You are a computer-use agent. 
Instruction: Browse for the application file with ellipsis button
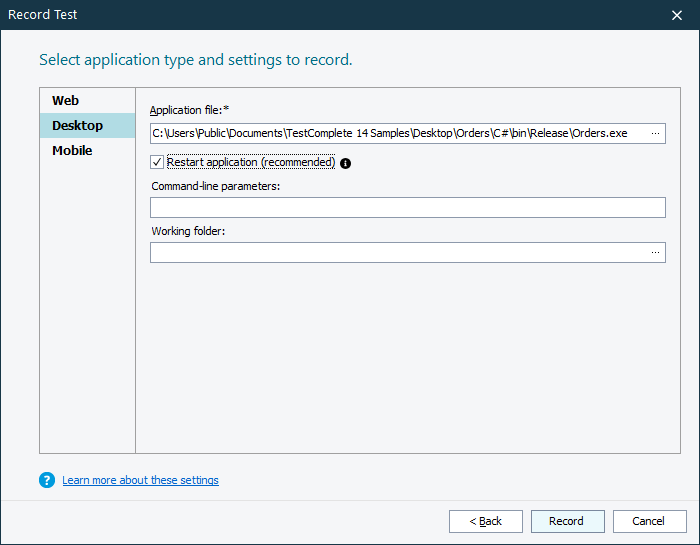click(x=655, y=133)
